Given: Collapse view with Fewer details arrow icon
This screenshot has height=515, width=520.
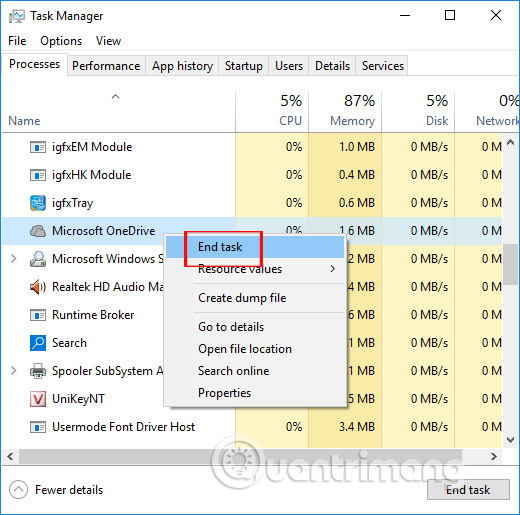Looking at the screenshot, I should click(18, 490).
